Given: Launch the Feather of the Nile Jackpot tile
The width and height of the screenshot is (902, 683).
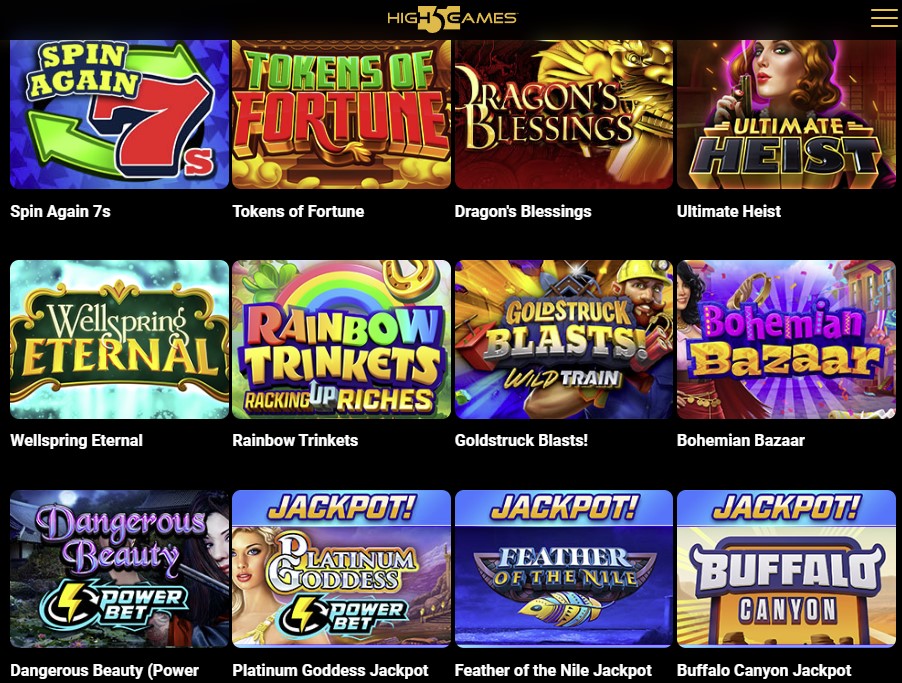Looking at the screenshot, I should (x=564, y=568).
